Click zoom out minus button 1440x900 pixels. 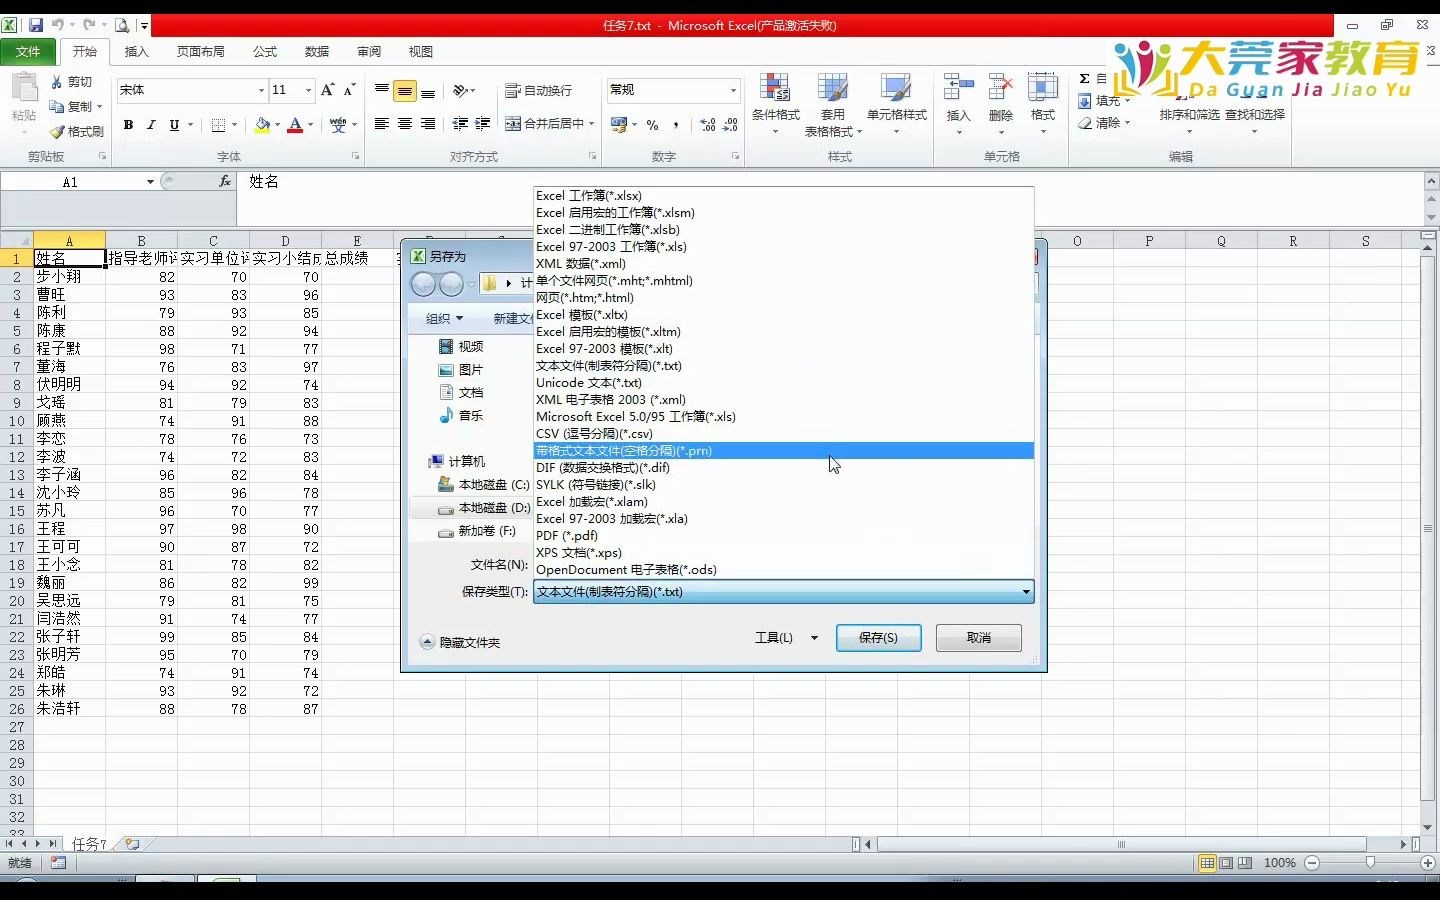[x=1313, y=863]
